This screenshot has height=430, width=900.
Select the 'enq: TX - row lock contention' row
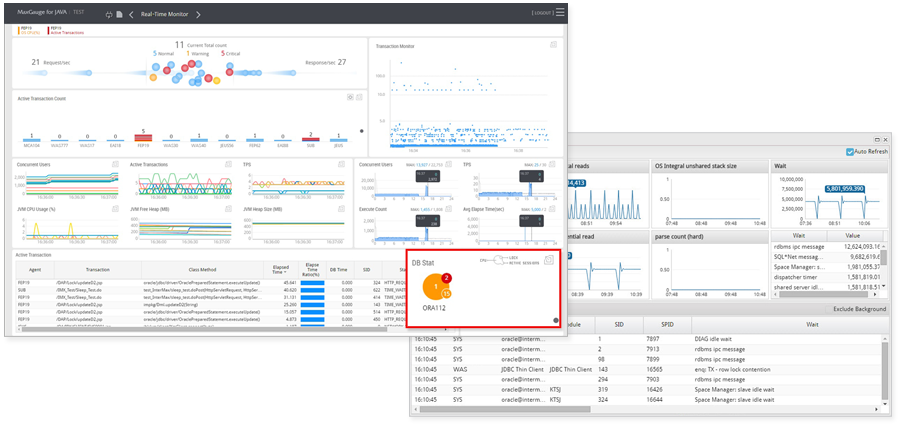click(x=647, y=369)
